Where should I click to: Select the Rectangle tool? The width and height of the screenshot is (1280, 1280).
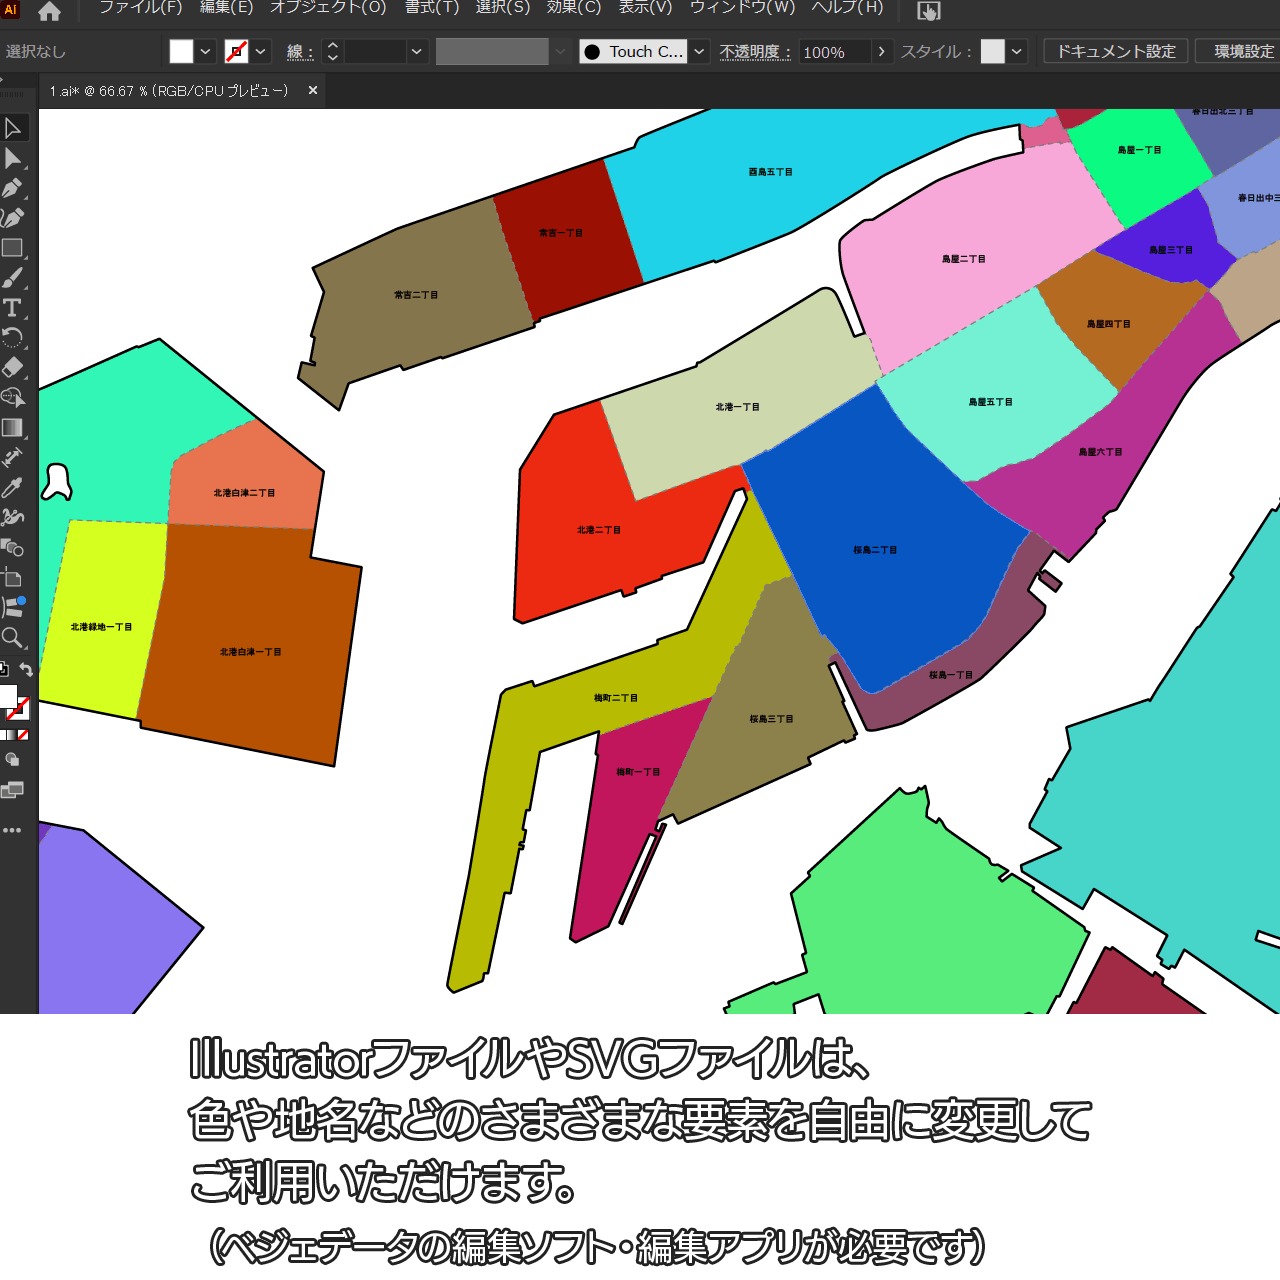pos(12,248)
